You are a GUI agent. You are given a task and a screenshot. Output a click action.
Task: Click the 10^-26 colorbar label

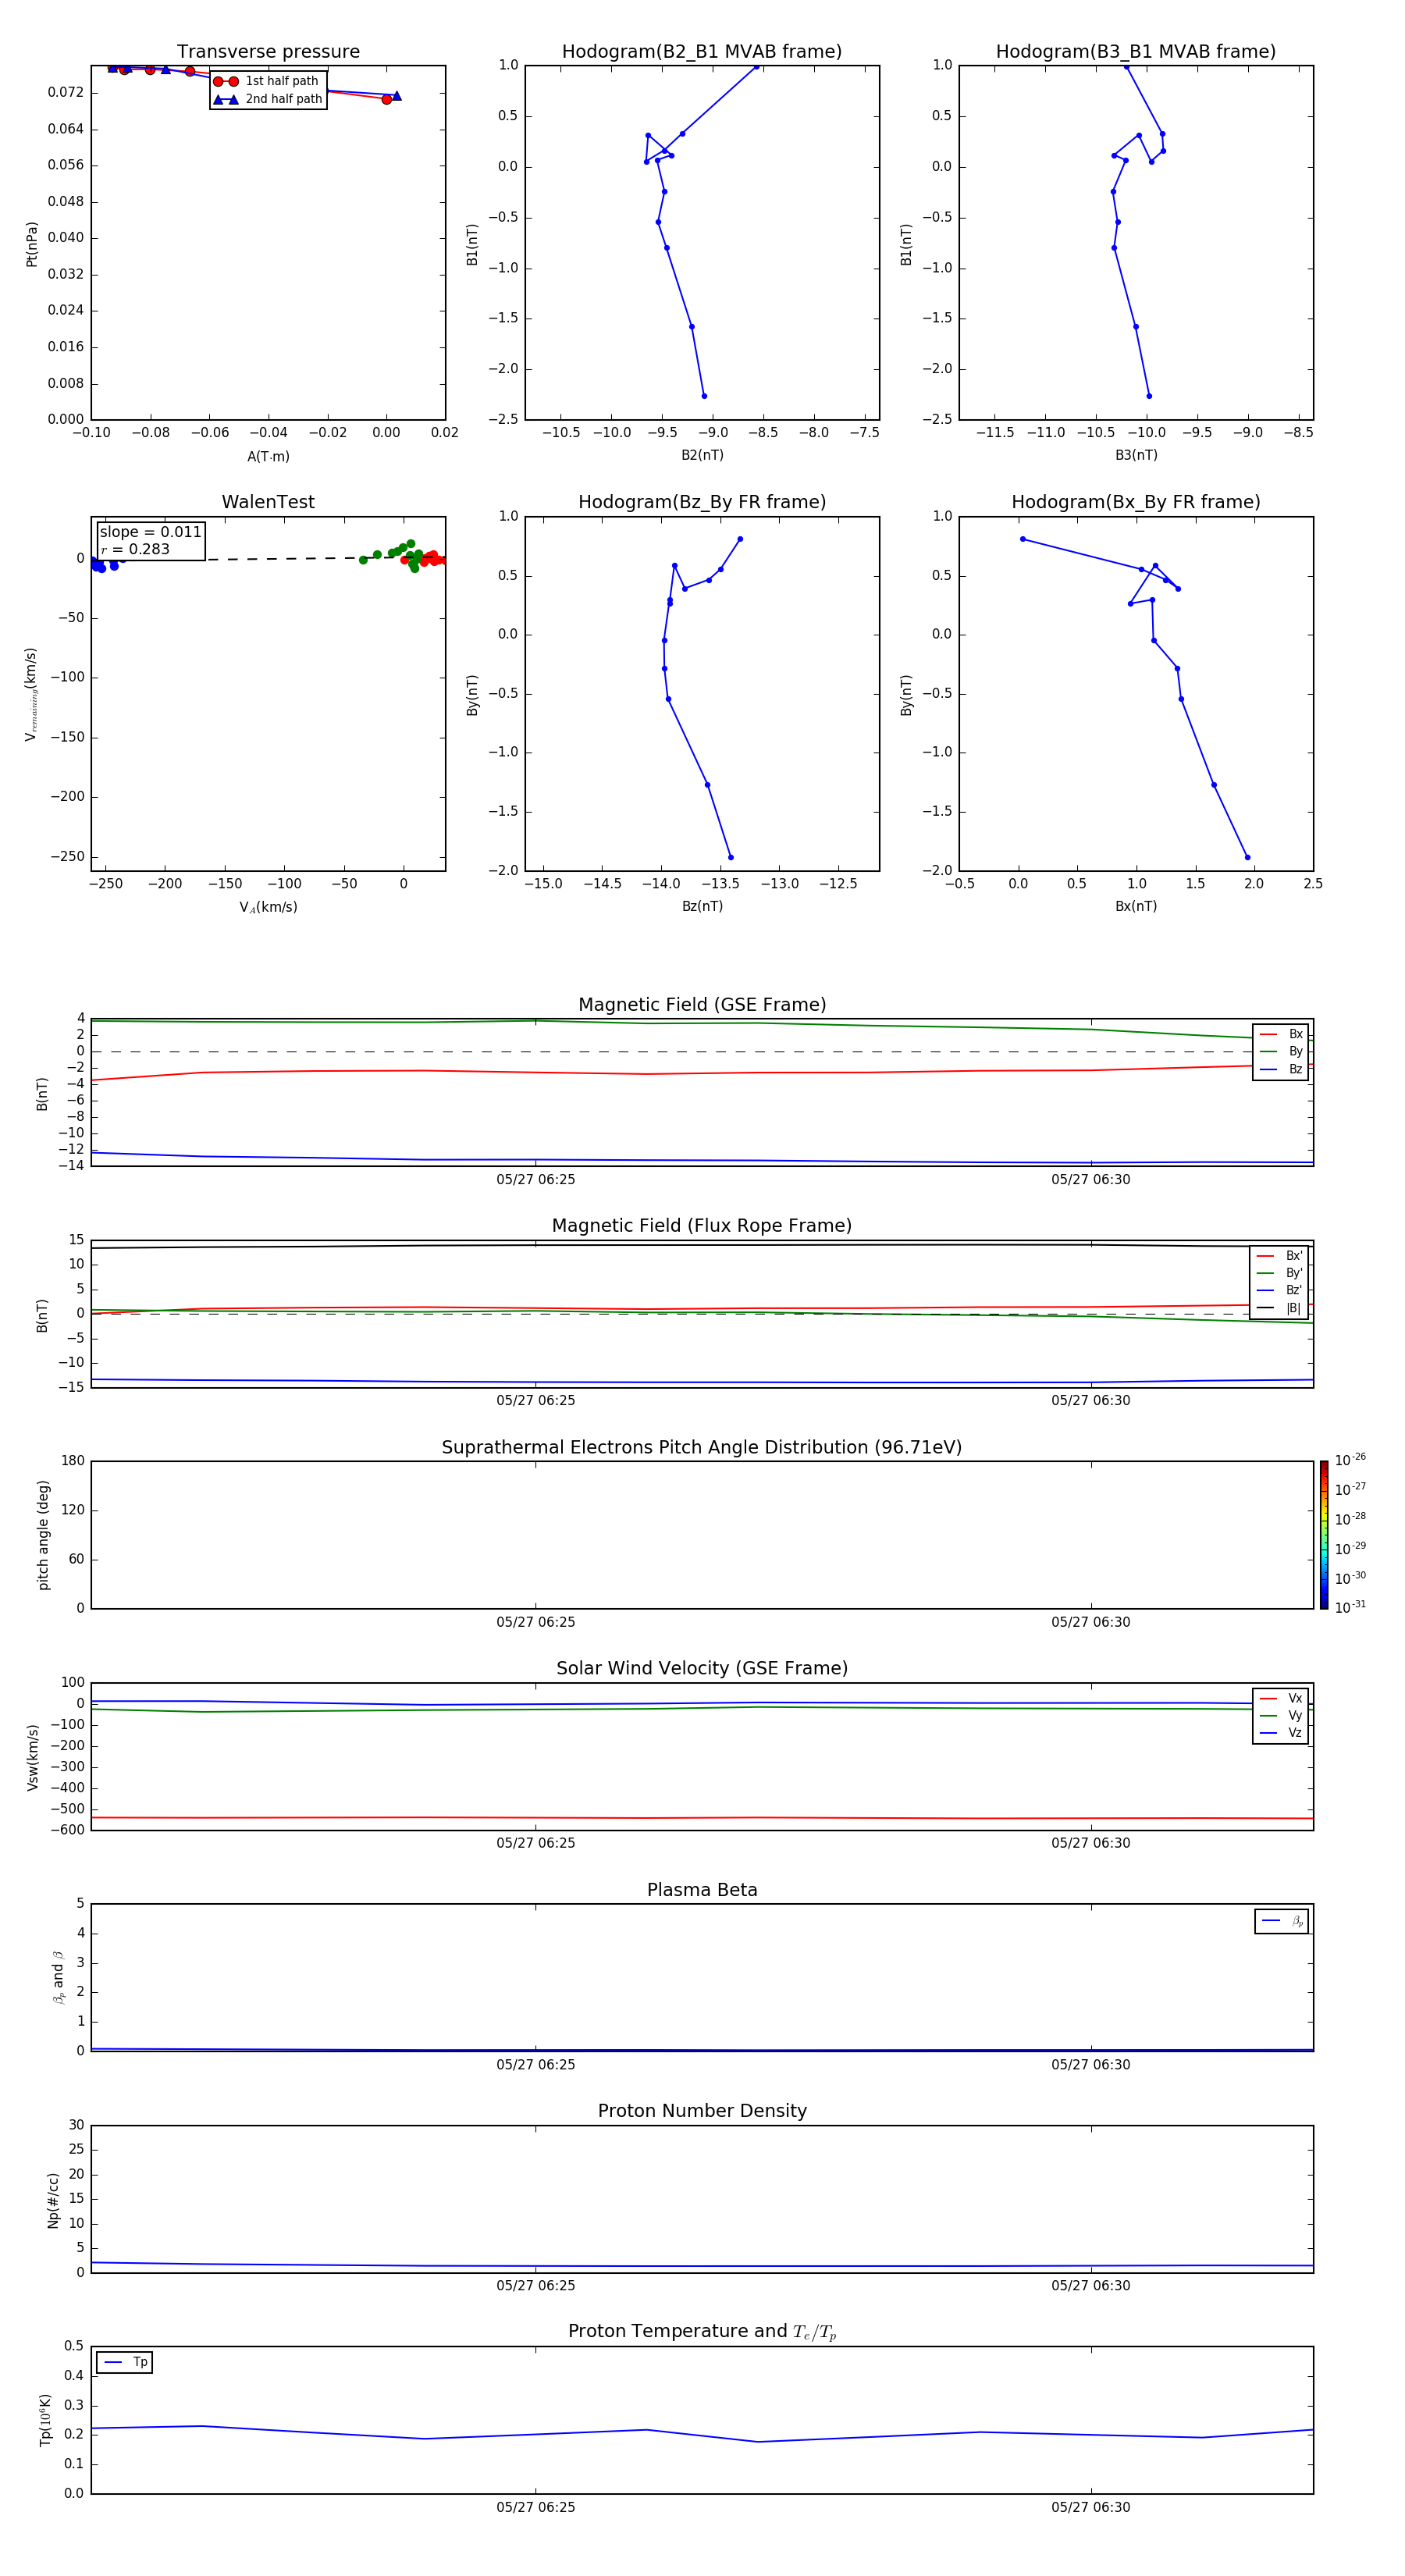1350,1460
